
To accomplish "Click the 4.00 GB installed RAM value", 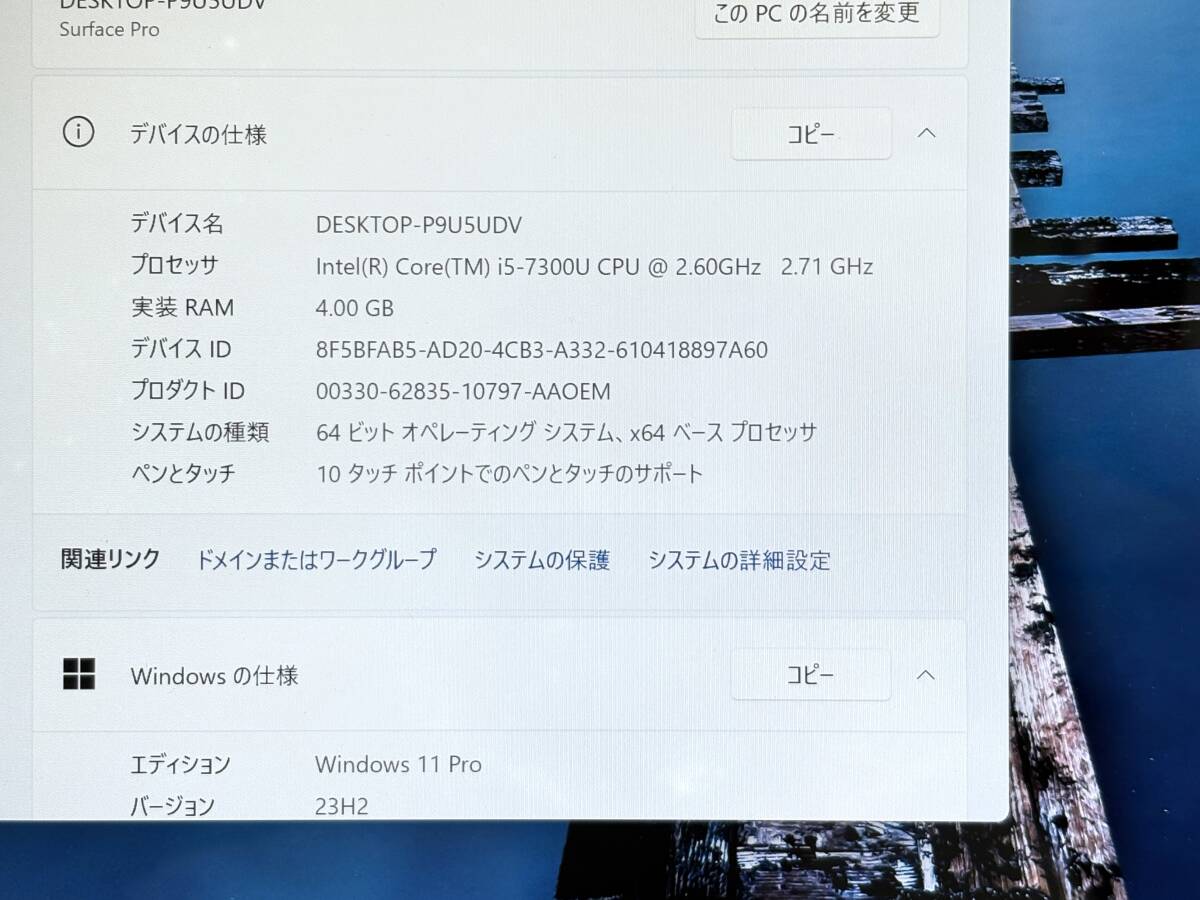I will pos(355,308).
